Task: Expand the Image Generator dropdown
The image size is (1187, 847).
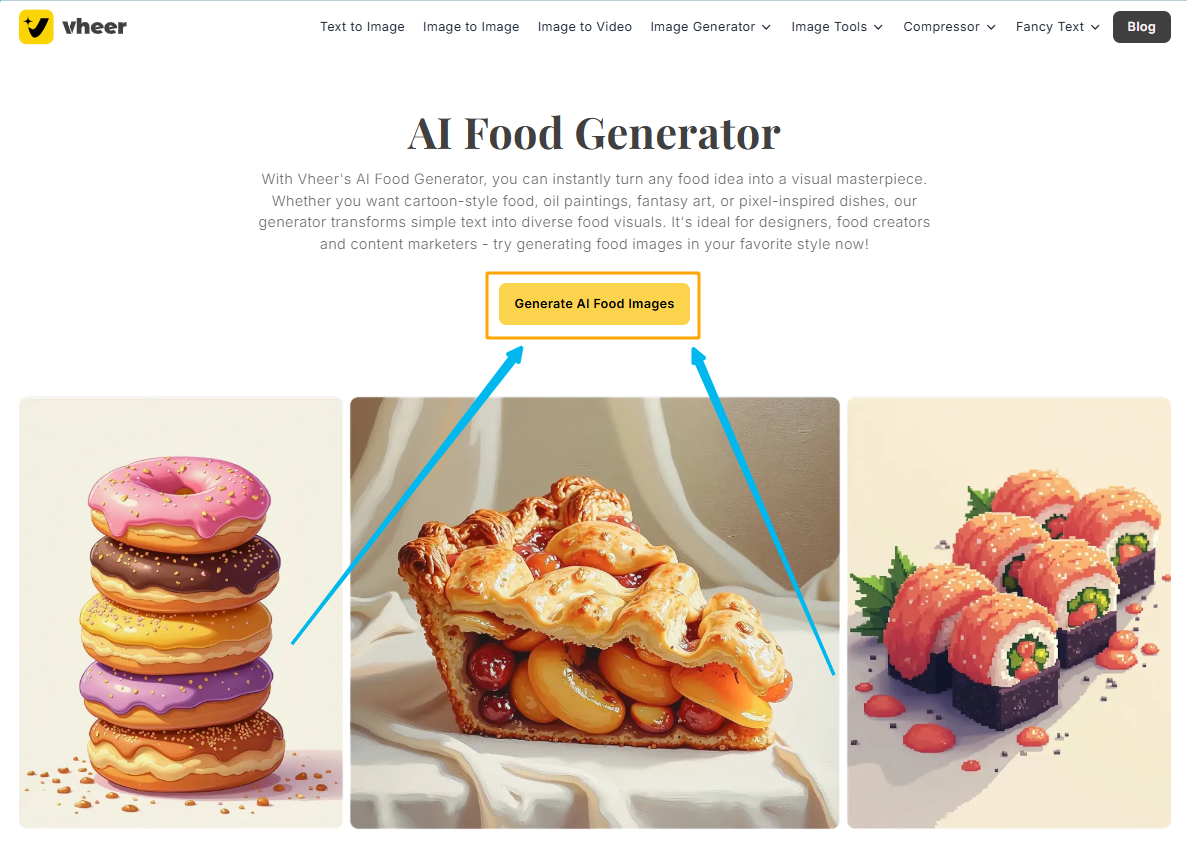Action: click(711, 26)
